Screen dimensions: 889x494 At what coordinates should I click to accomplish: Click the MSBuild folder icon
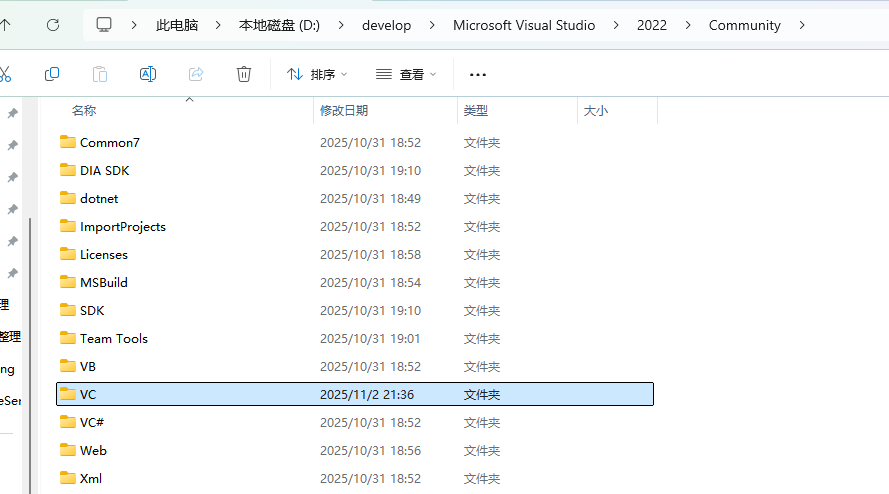67,282
